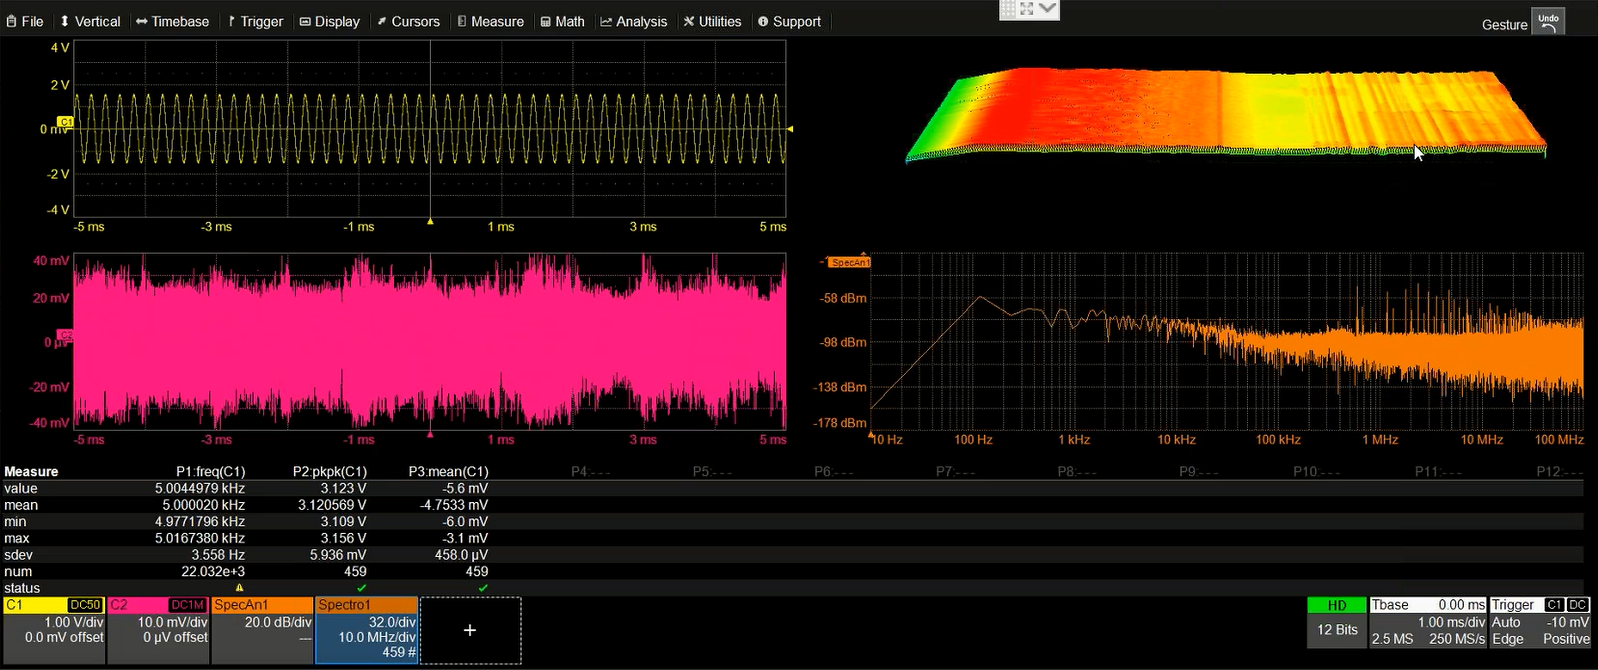Click the SpecAn1 spectrum trace grid
Screen dimensions: 1598x670
1227,342
